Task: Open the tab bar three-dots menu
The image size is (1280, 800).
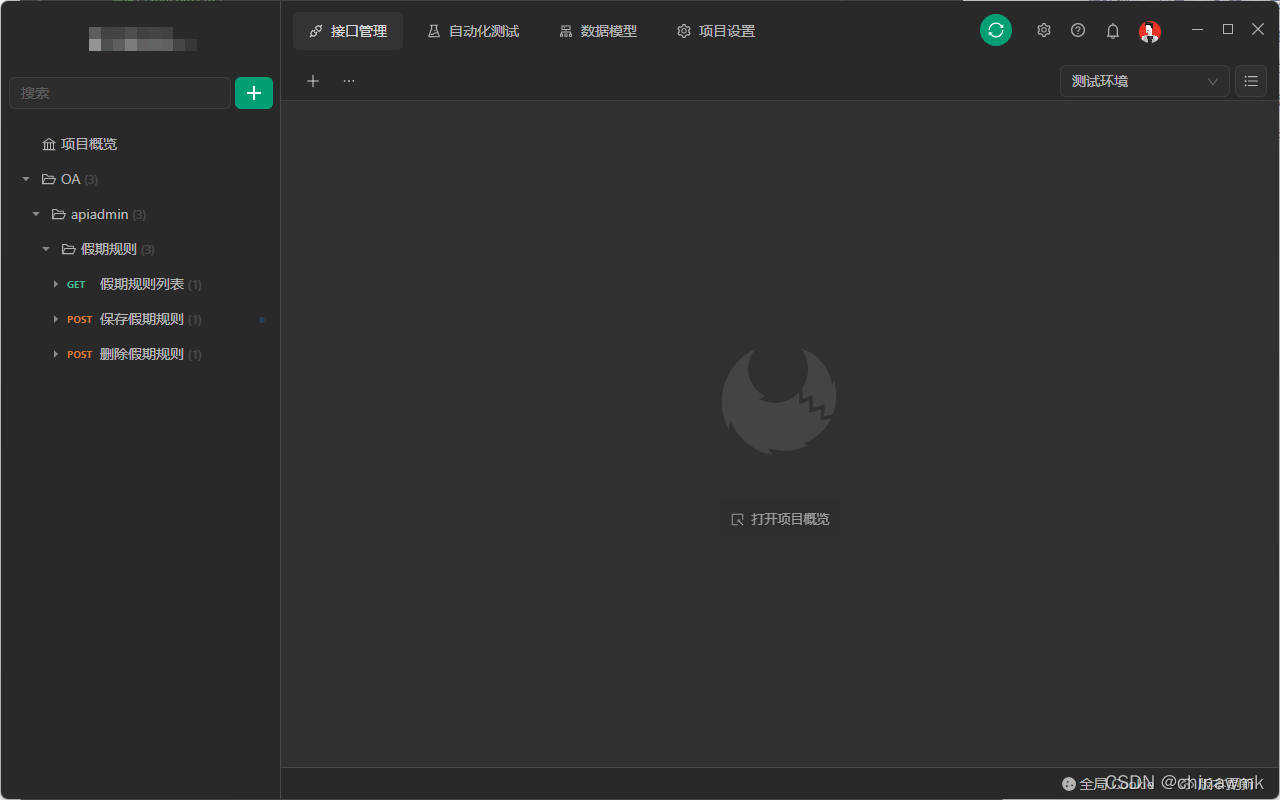Action: [348, 81]
